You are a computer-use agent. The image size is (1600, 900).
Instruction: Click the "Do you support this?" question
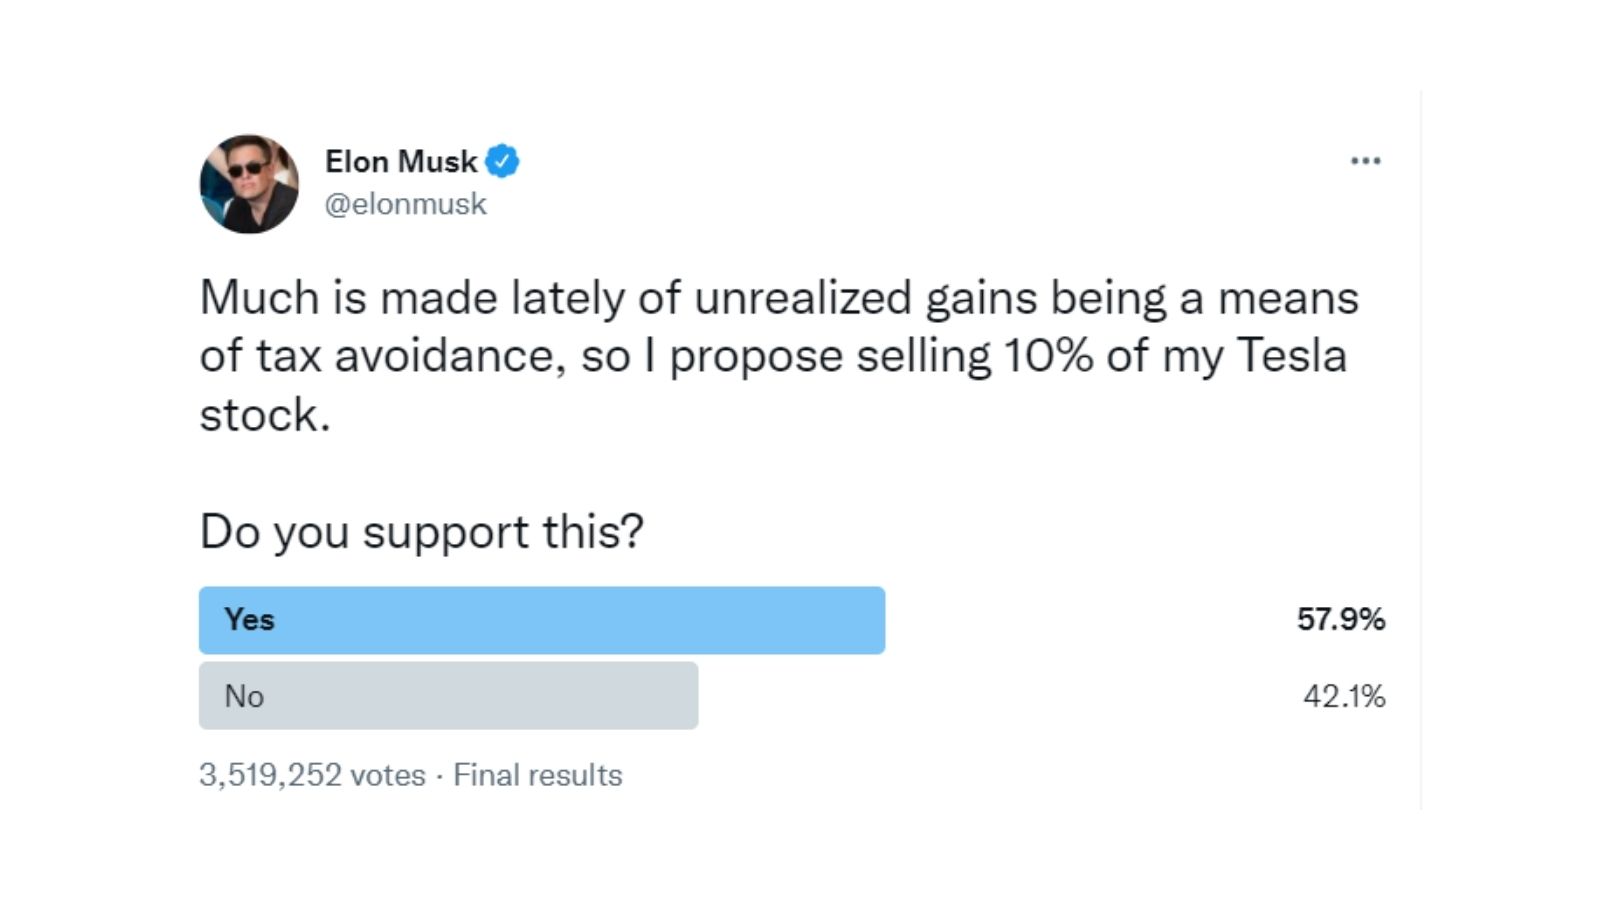tap(422, 532)
